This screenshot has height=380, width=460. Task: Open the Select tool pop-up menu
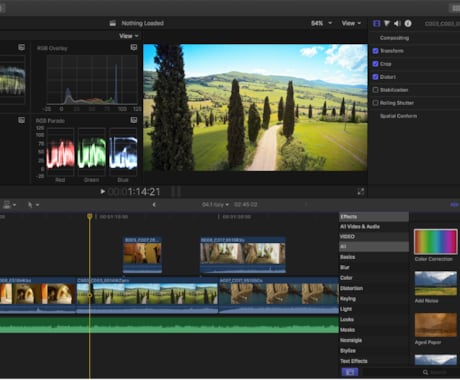click(33, 204)
